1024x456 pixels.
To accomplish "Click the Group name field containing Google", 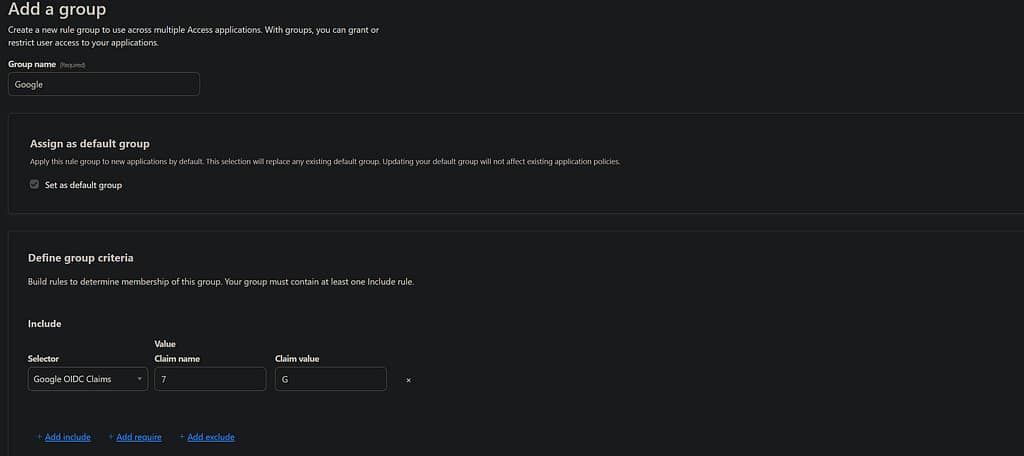I will tap(104, 85).
